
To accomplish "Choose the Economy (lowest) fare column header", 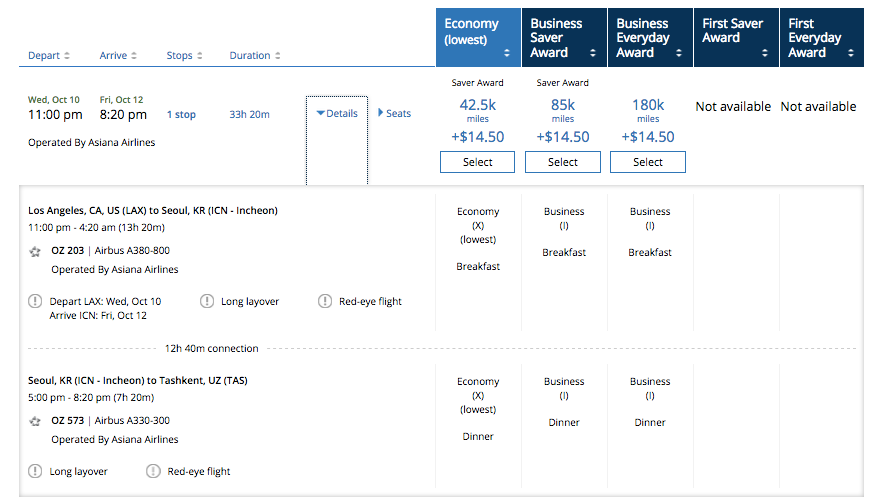I will tap(477, 38).
